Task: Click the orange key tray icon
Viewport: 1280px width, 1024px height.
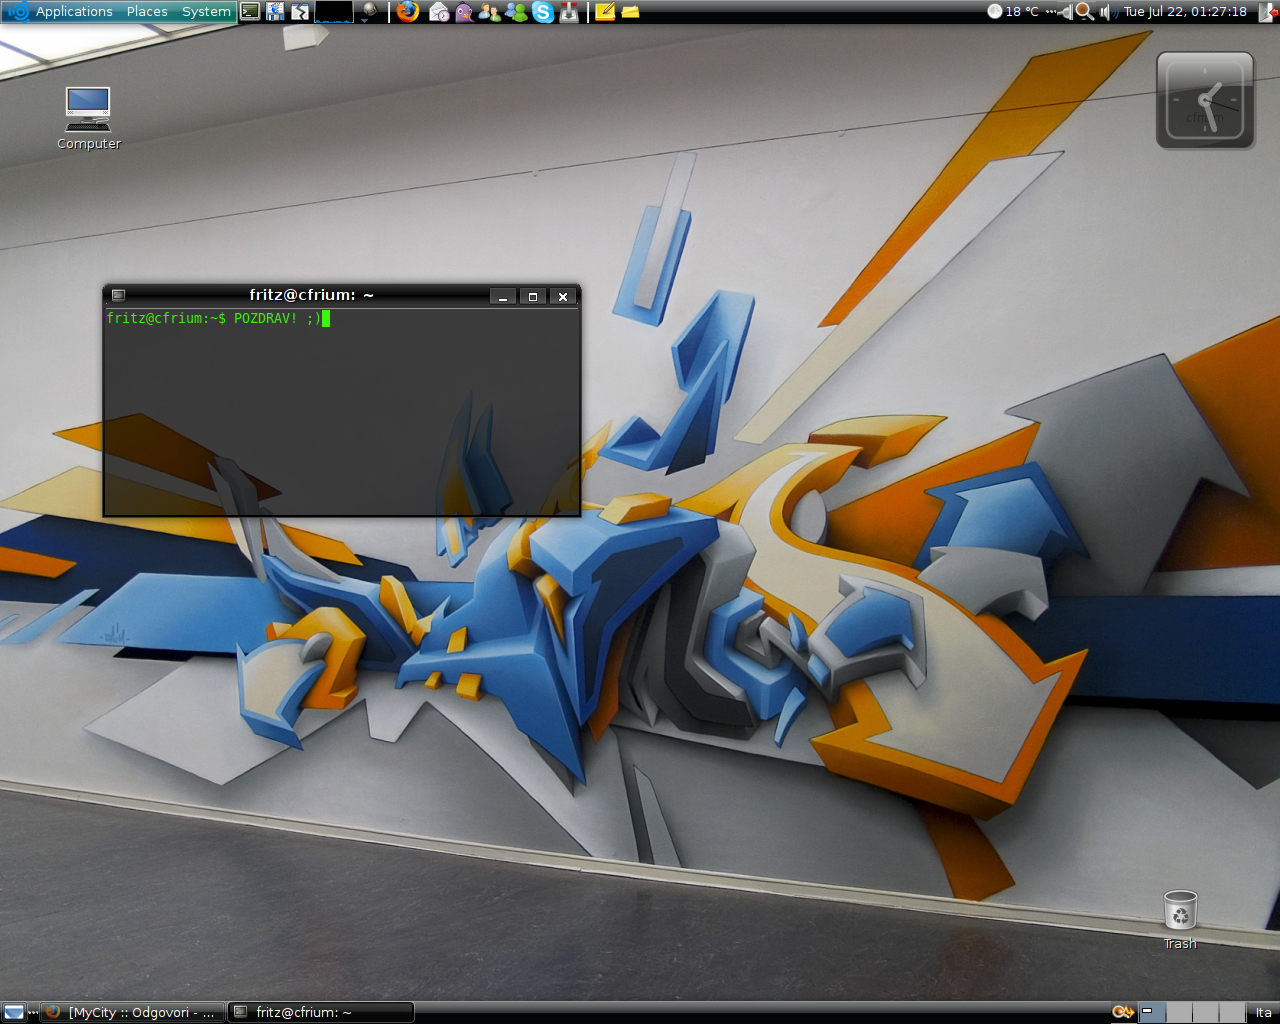Action: tap(1123, 1012)
